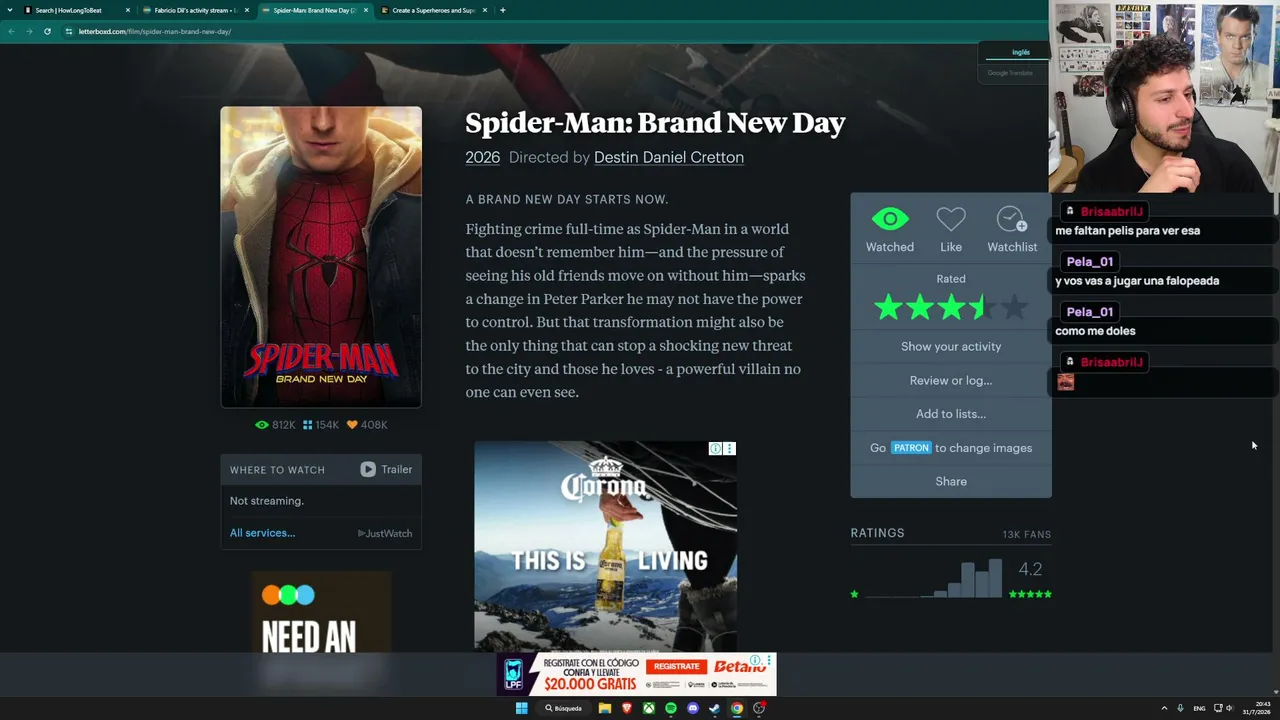Set the rating to two stars
Screen dimensions: 1280x720
click(919, 308)
